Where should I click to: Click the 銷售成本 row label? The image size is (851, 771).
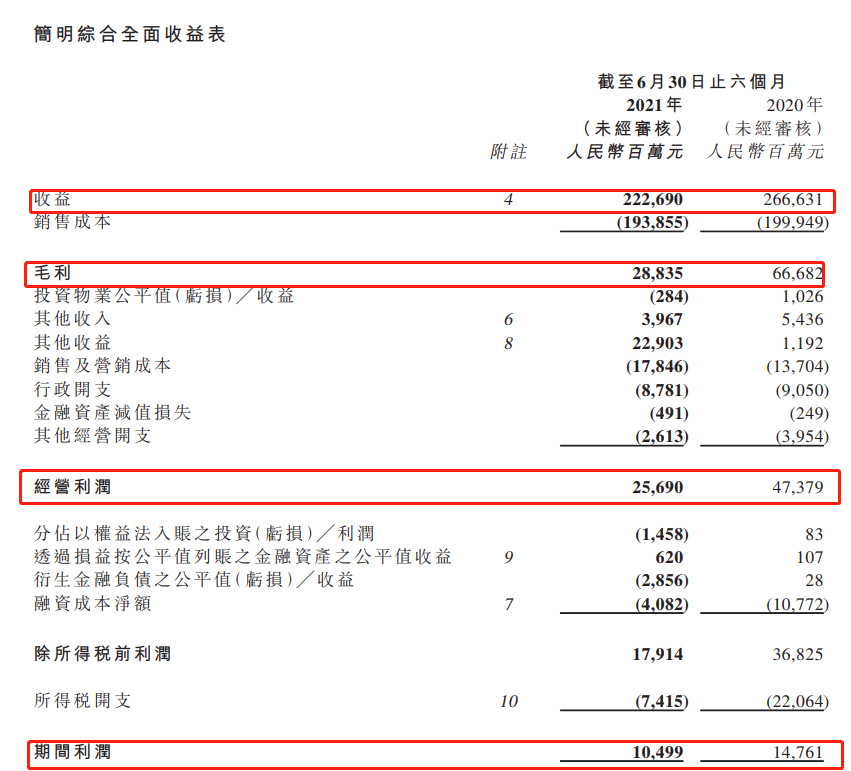pyautogui.click(x=73, y=222)
